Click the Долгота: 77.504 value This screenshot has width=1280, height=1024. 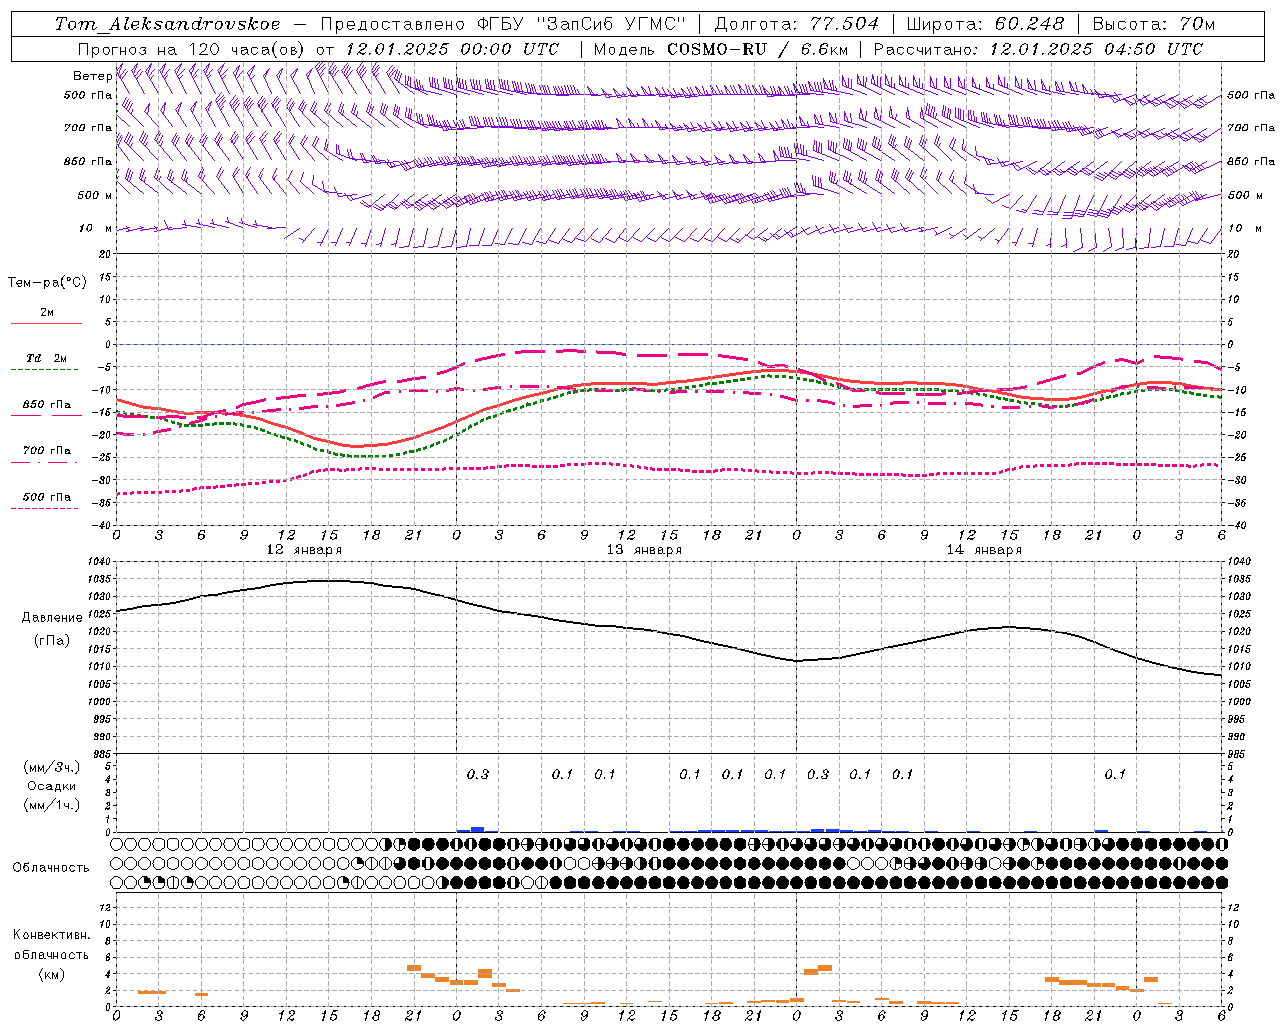point(797,24)
